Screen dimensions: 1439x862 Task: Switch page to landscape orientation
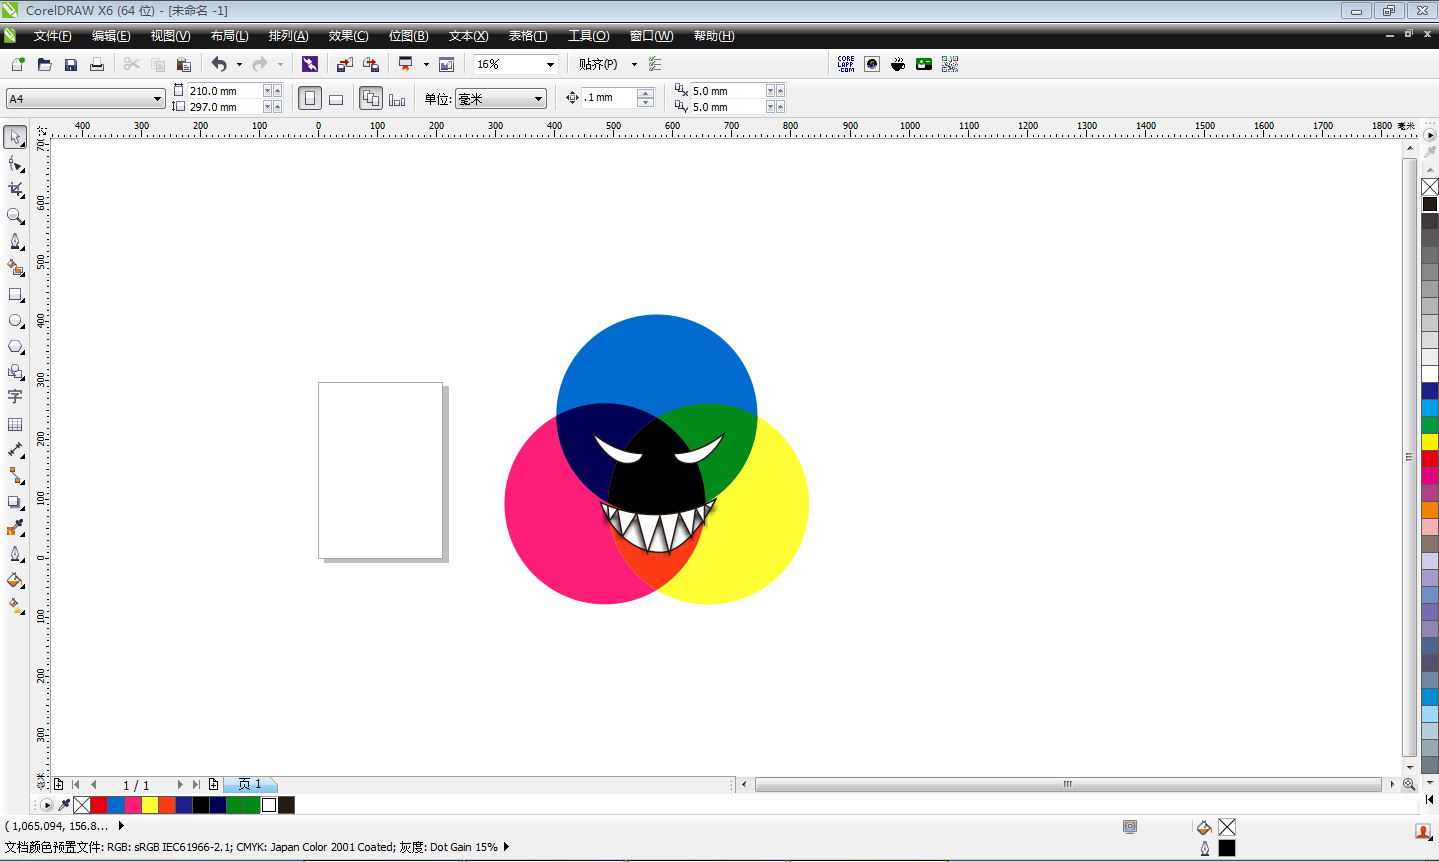tap(336, 99)
